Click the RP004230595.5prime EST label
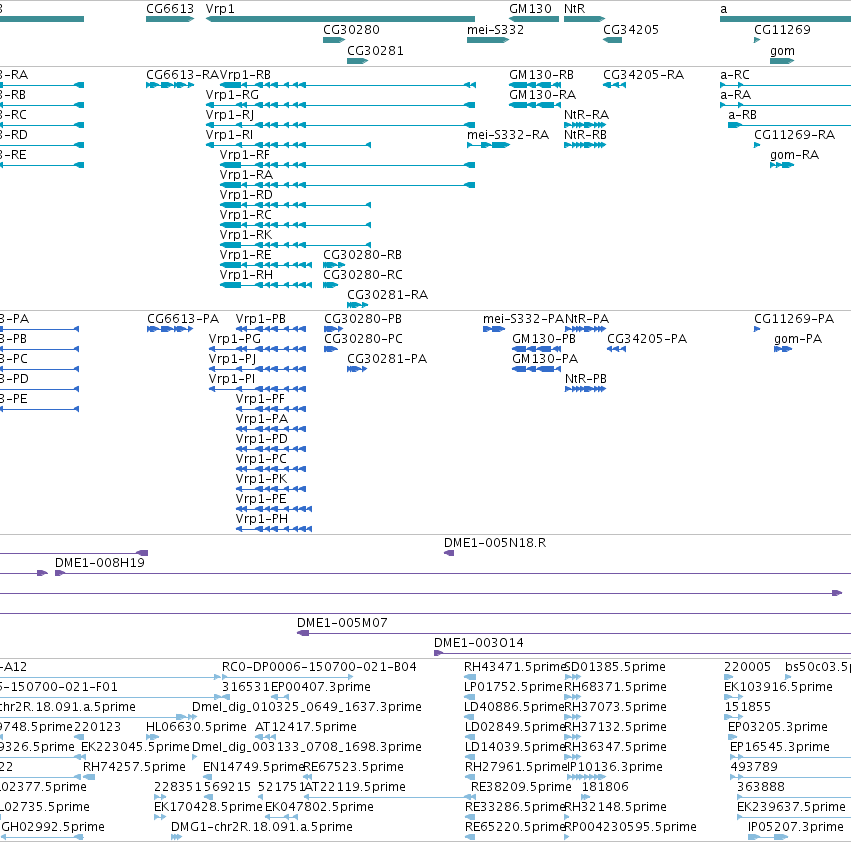 click(631, 827)
